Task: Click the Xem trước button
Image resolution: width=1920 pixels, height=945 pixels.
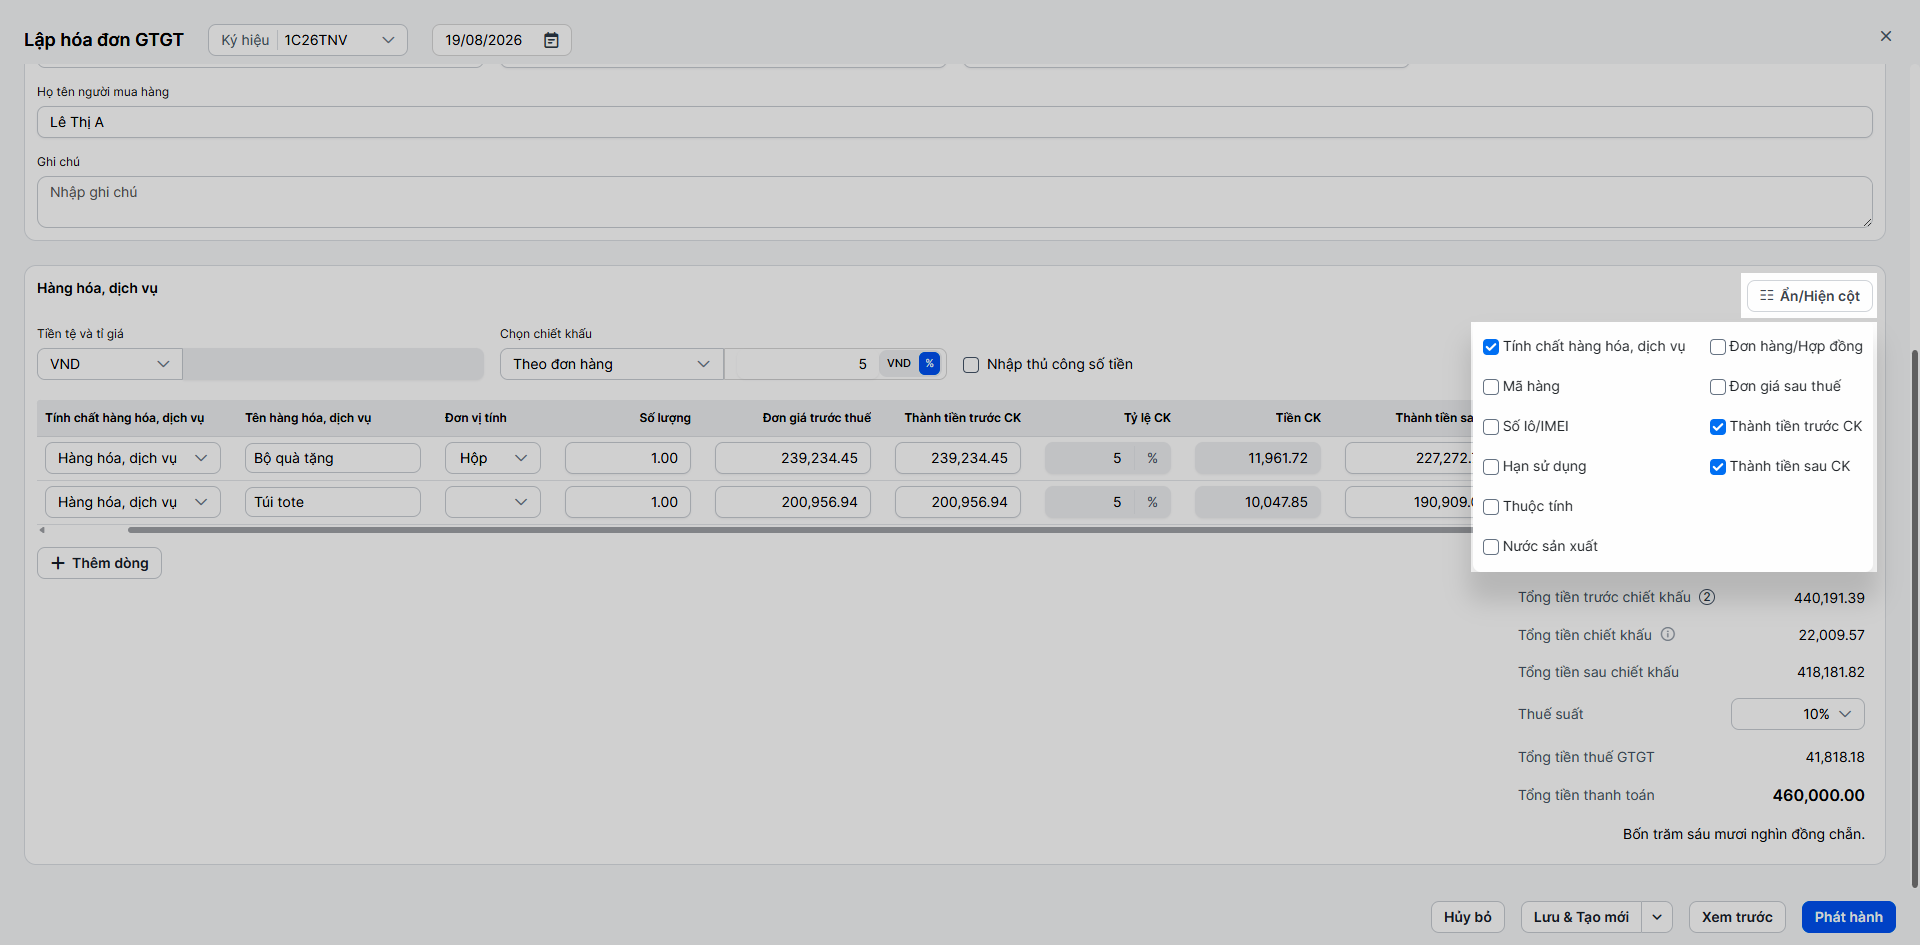Action: point(1737,917)
